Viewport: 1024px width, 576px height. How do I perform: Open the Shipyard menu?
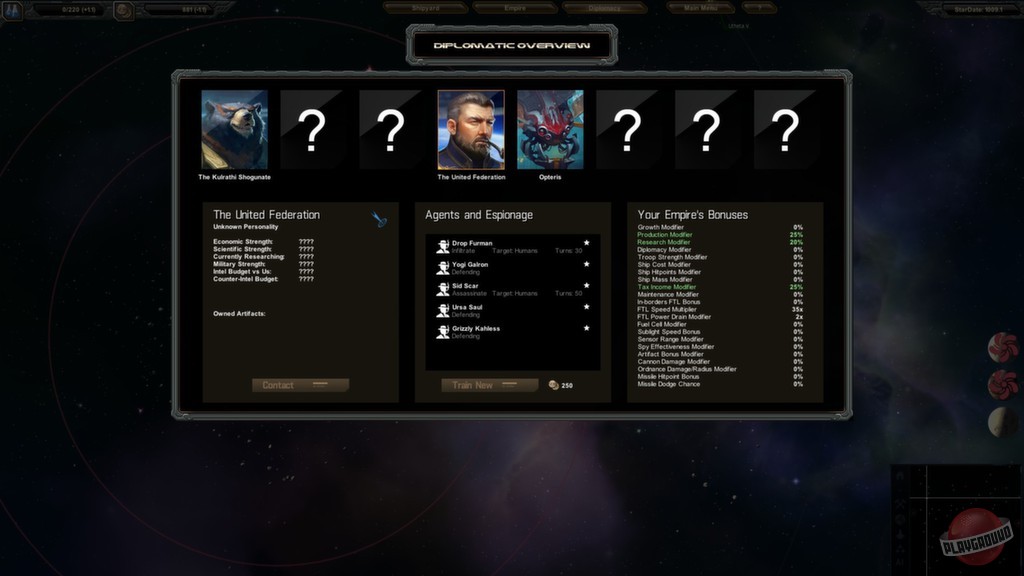(426, 8)
